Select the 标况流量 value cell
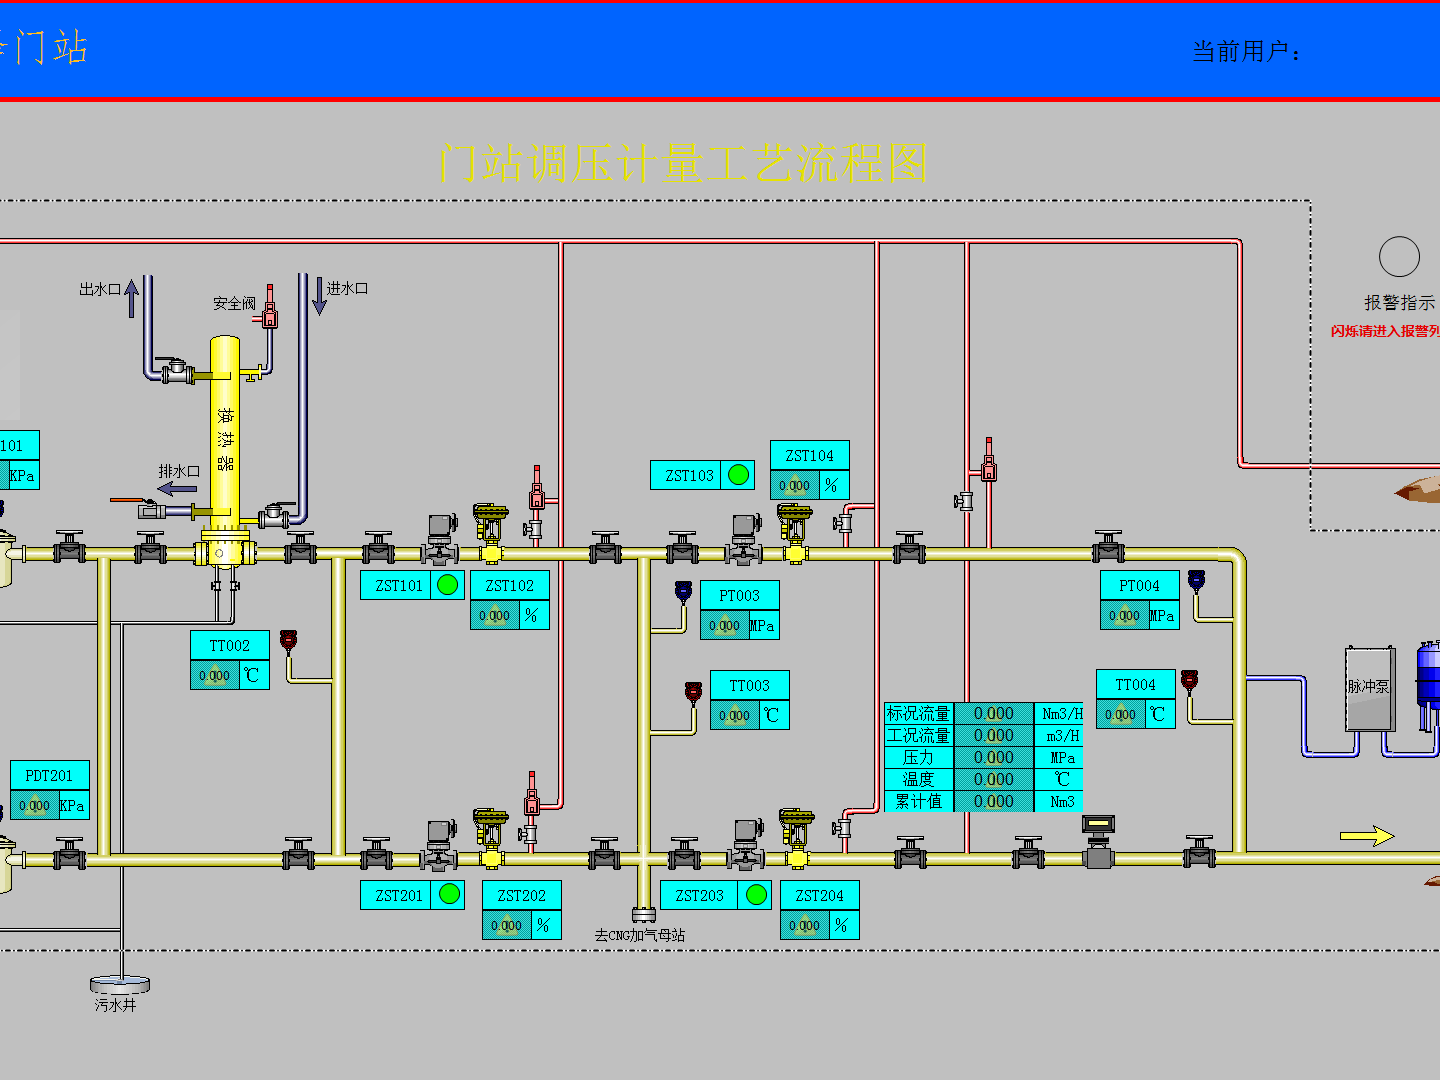The width and height of the screenshot is (1440, 1080). [x=994, y=713]
